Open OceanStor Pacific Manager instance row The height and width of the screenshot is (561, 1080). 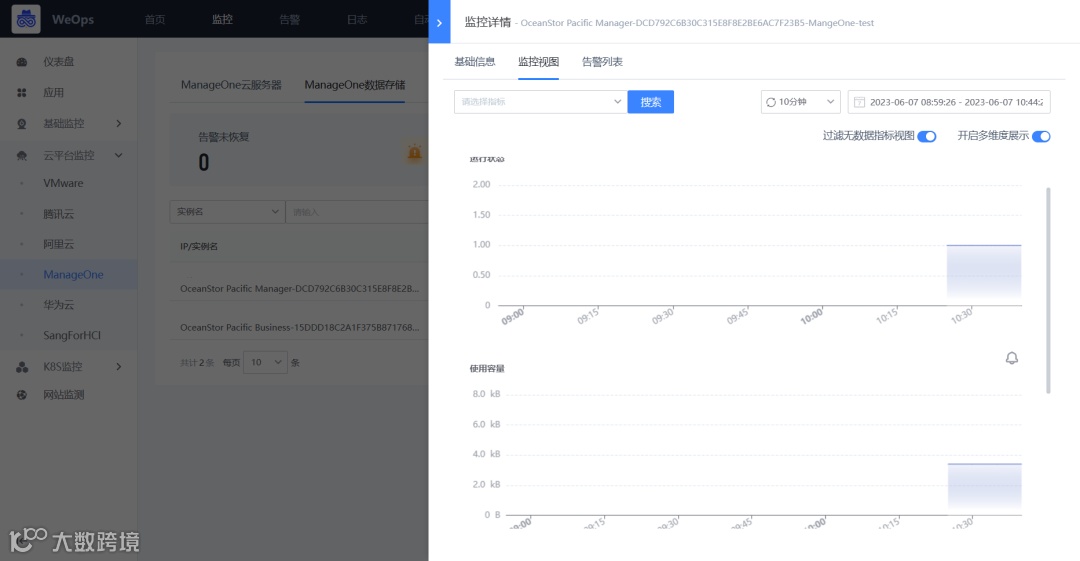click(299, 289)
